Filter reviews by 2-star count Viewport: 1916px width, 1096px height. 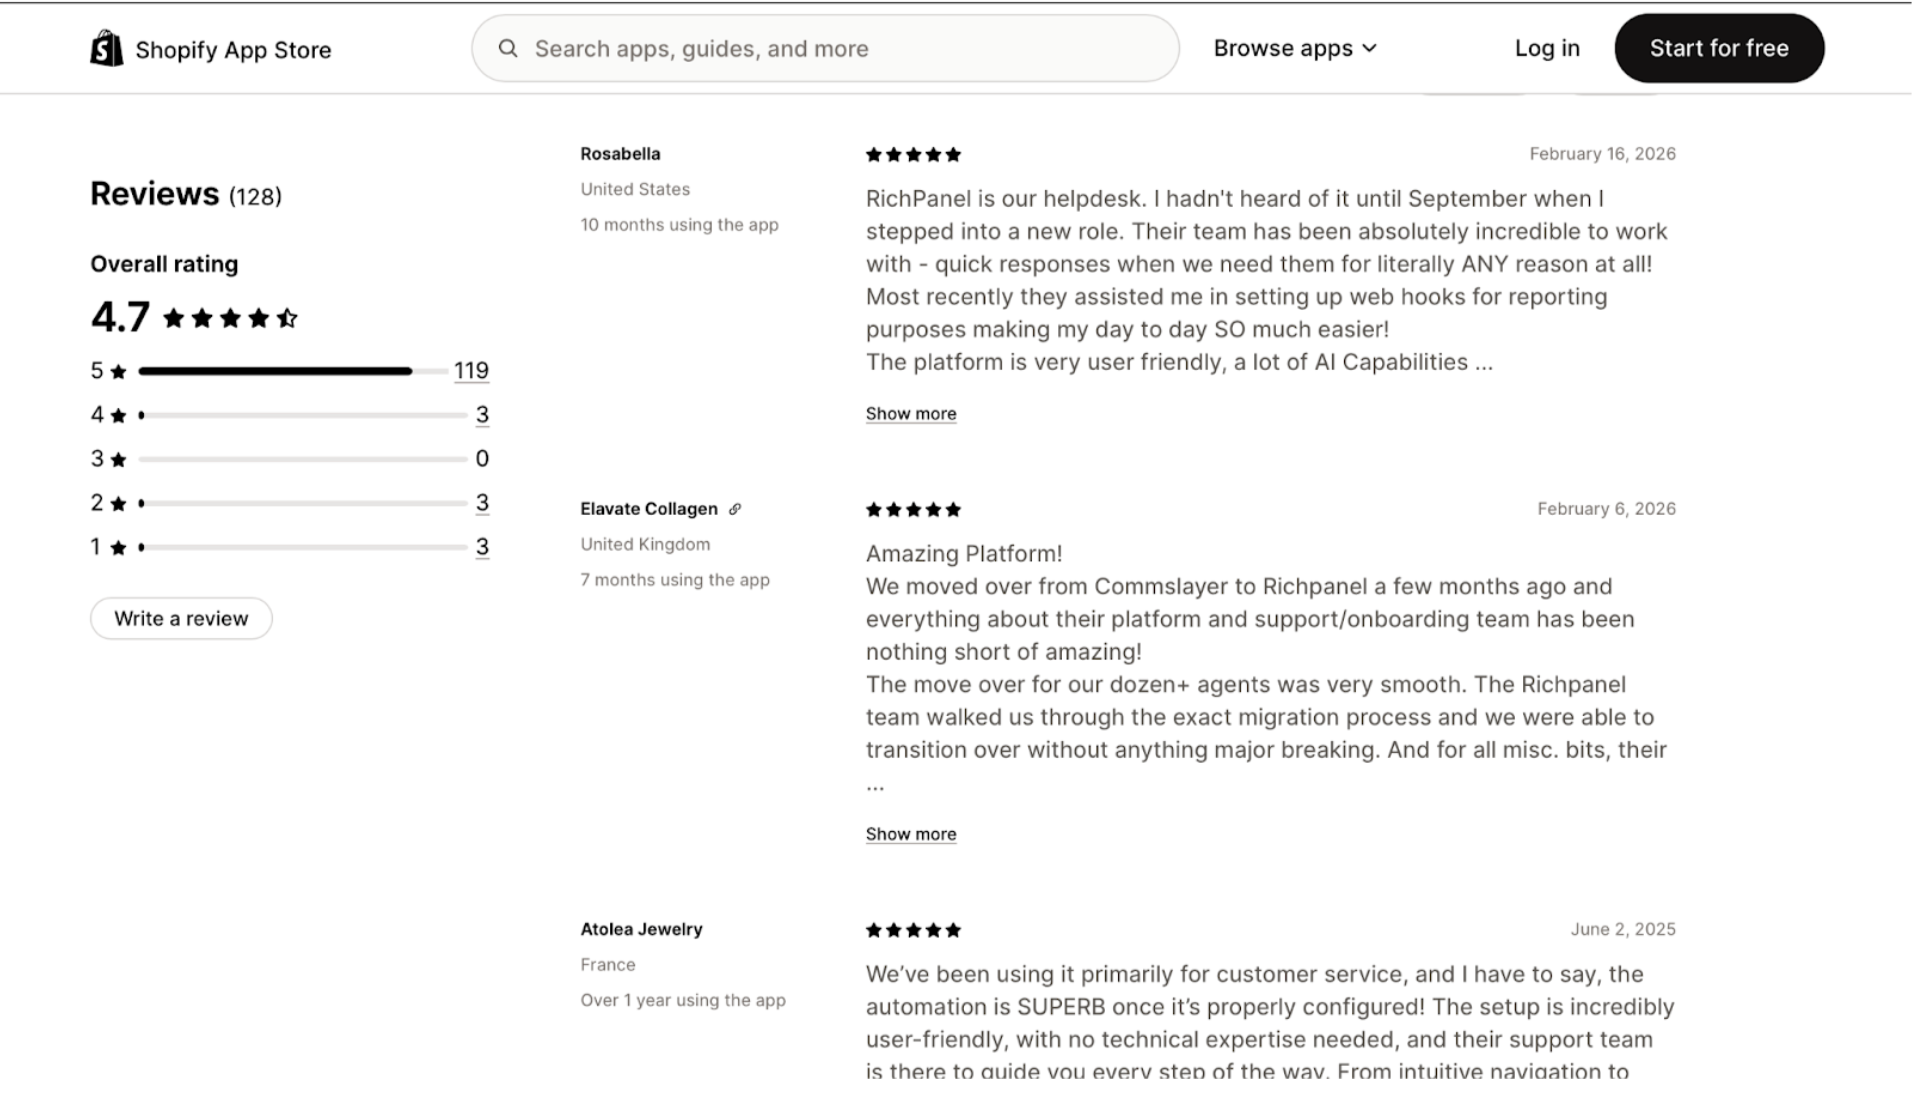[482, 503]
